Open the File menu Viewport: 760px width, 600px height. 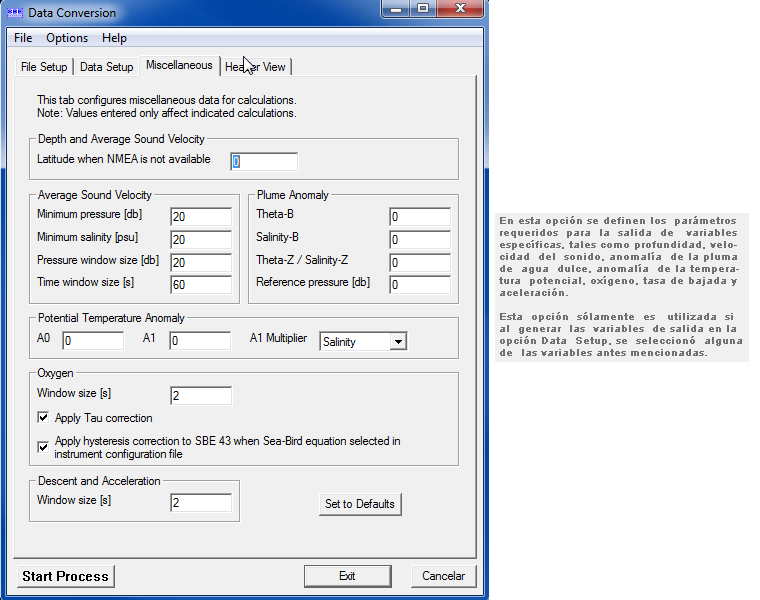pos(23,38)
